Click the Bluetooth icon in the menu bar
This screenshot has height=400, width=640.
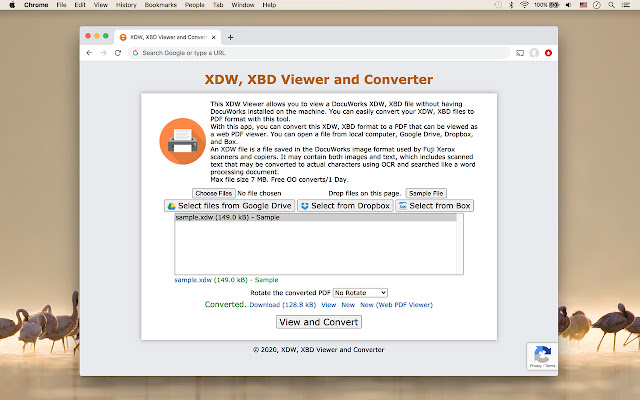click(511, 5)
